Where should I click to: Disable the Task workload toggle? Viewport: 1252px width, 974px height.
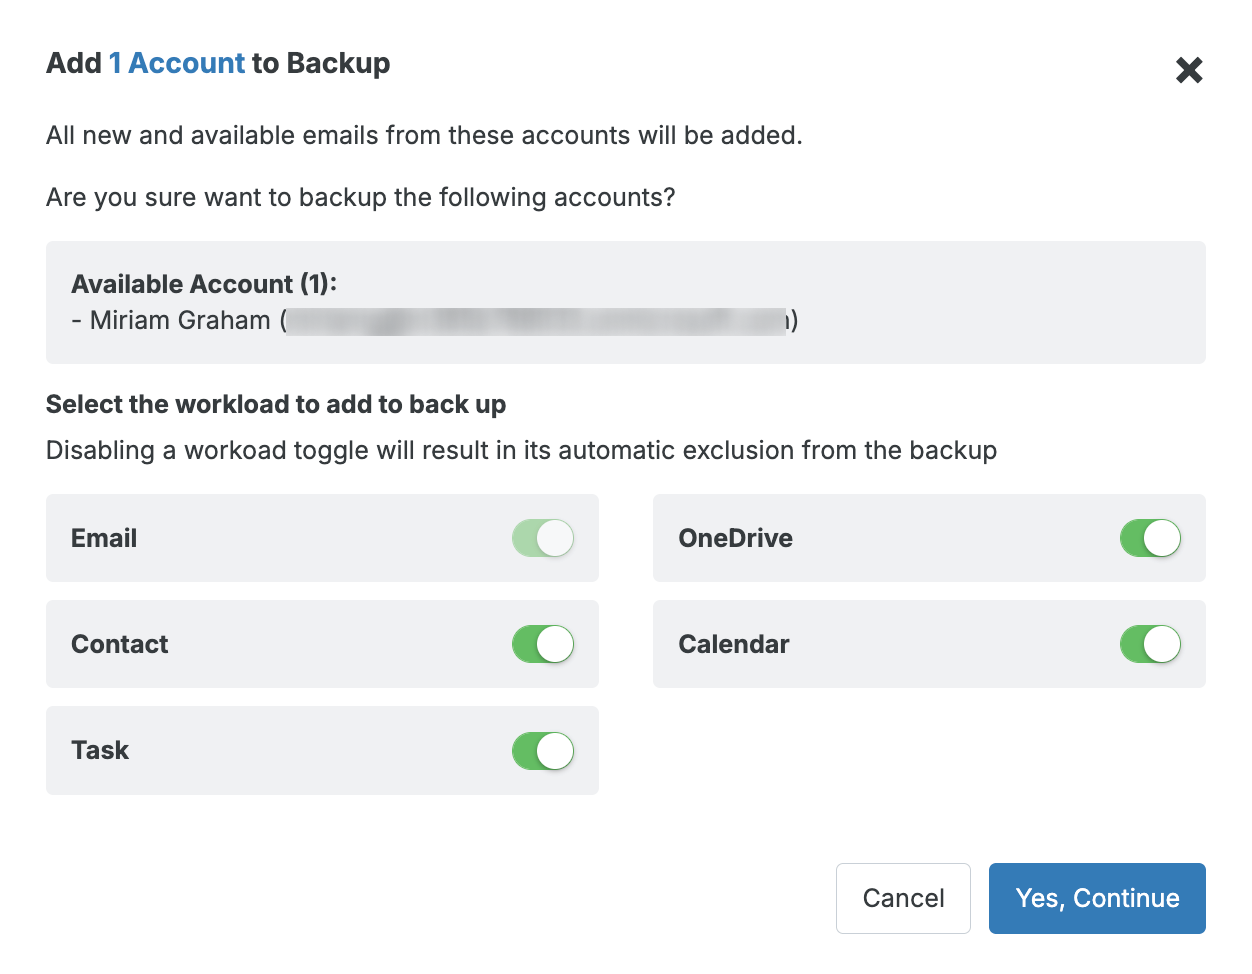tap(543, 751)
